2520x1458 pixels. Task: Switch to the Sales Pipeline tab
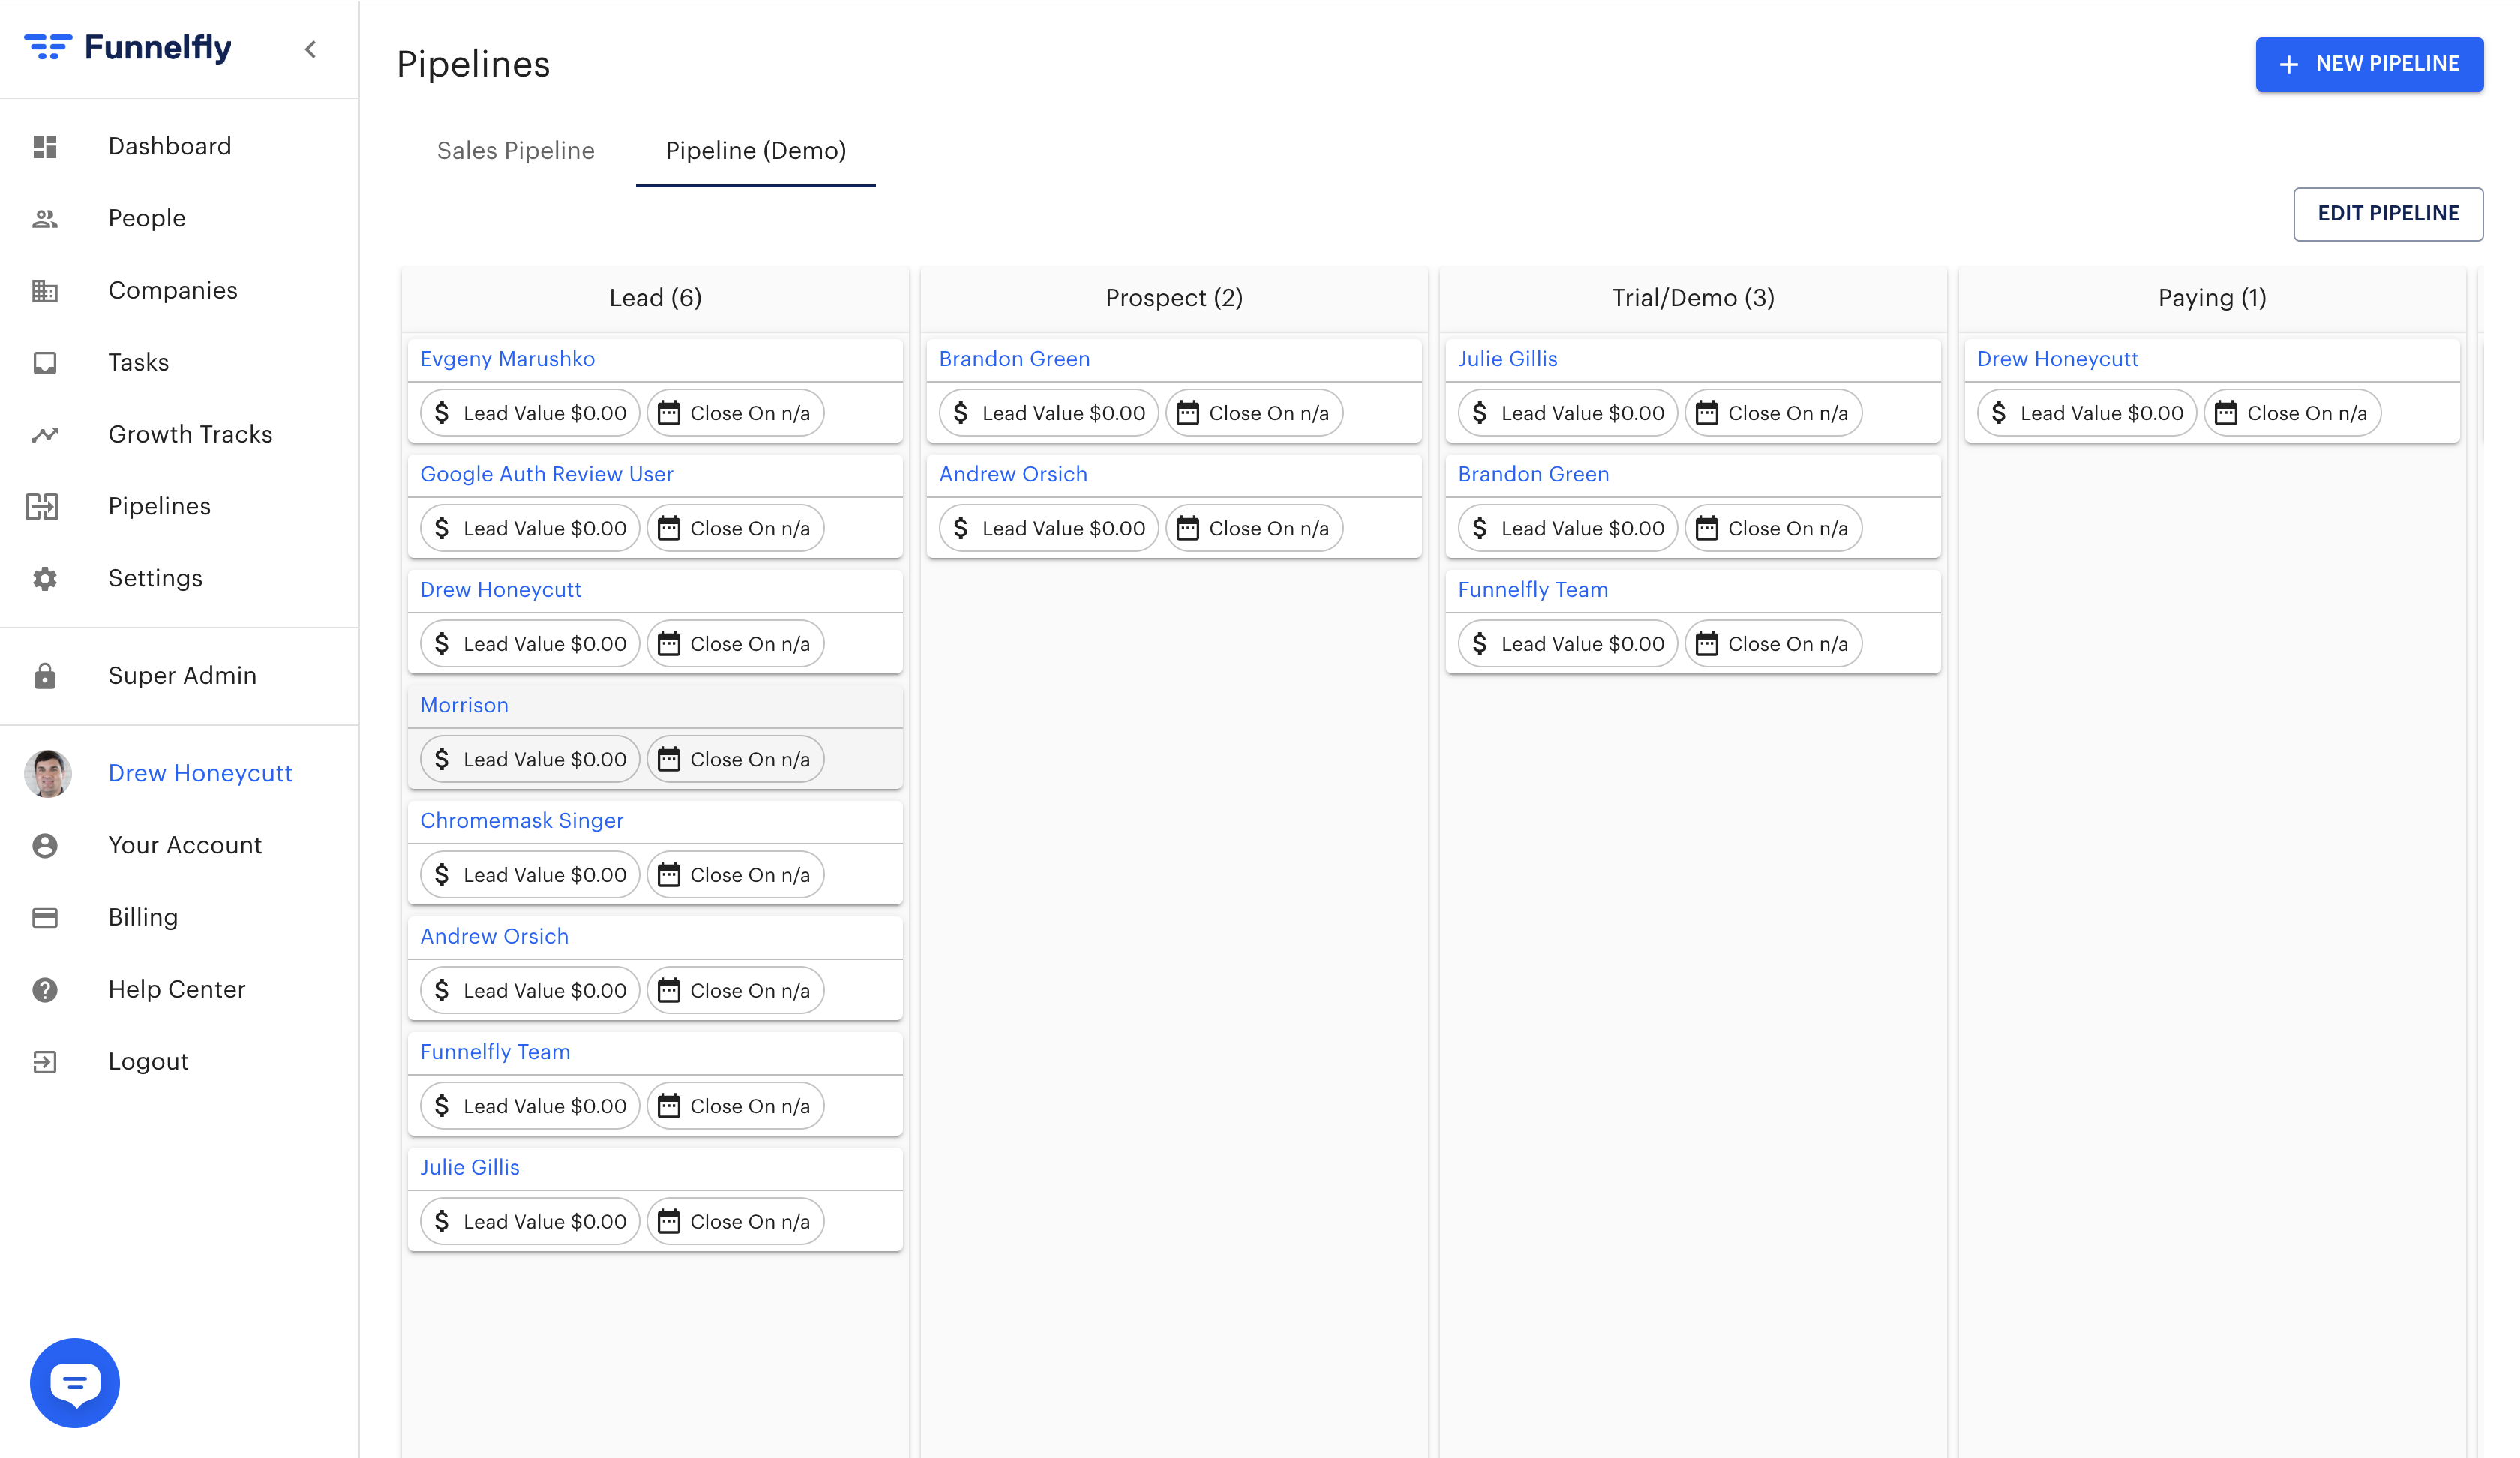tap(515, 151)
